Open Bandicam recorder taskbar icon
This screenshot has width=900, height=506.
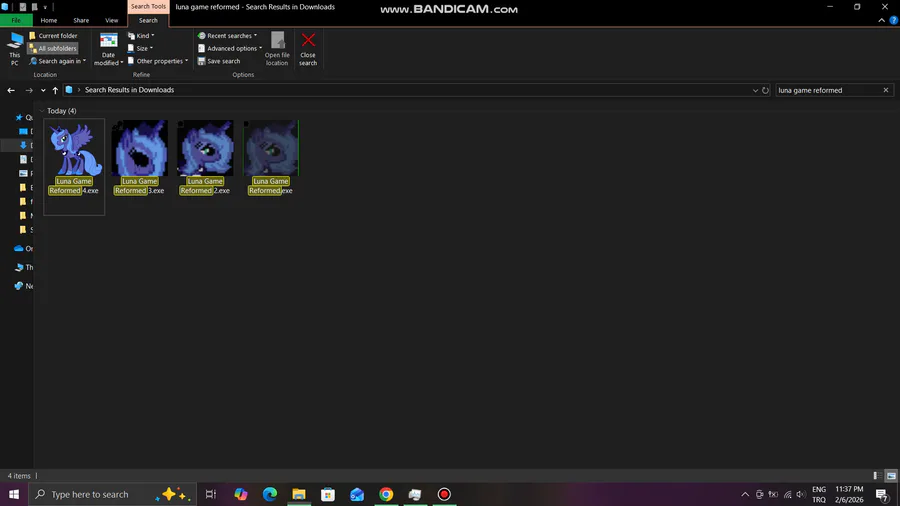point(444,494)
